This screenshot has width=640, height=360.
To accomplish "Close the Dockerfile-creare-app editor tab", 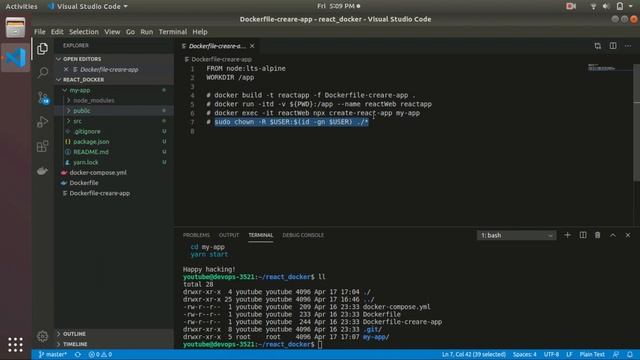I will pos(252,46).
